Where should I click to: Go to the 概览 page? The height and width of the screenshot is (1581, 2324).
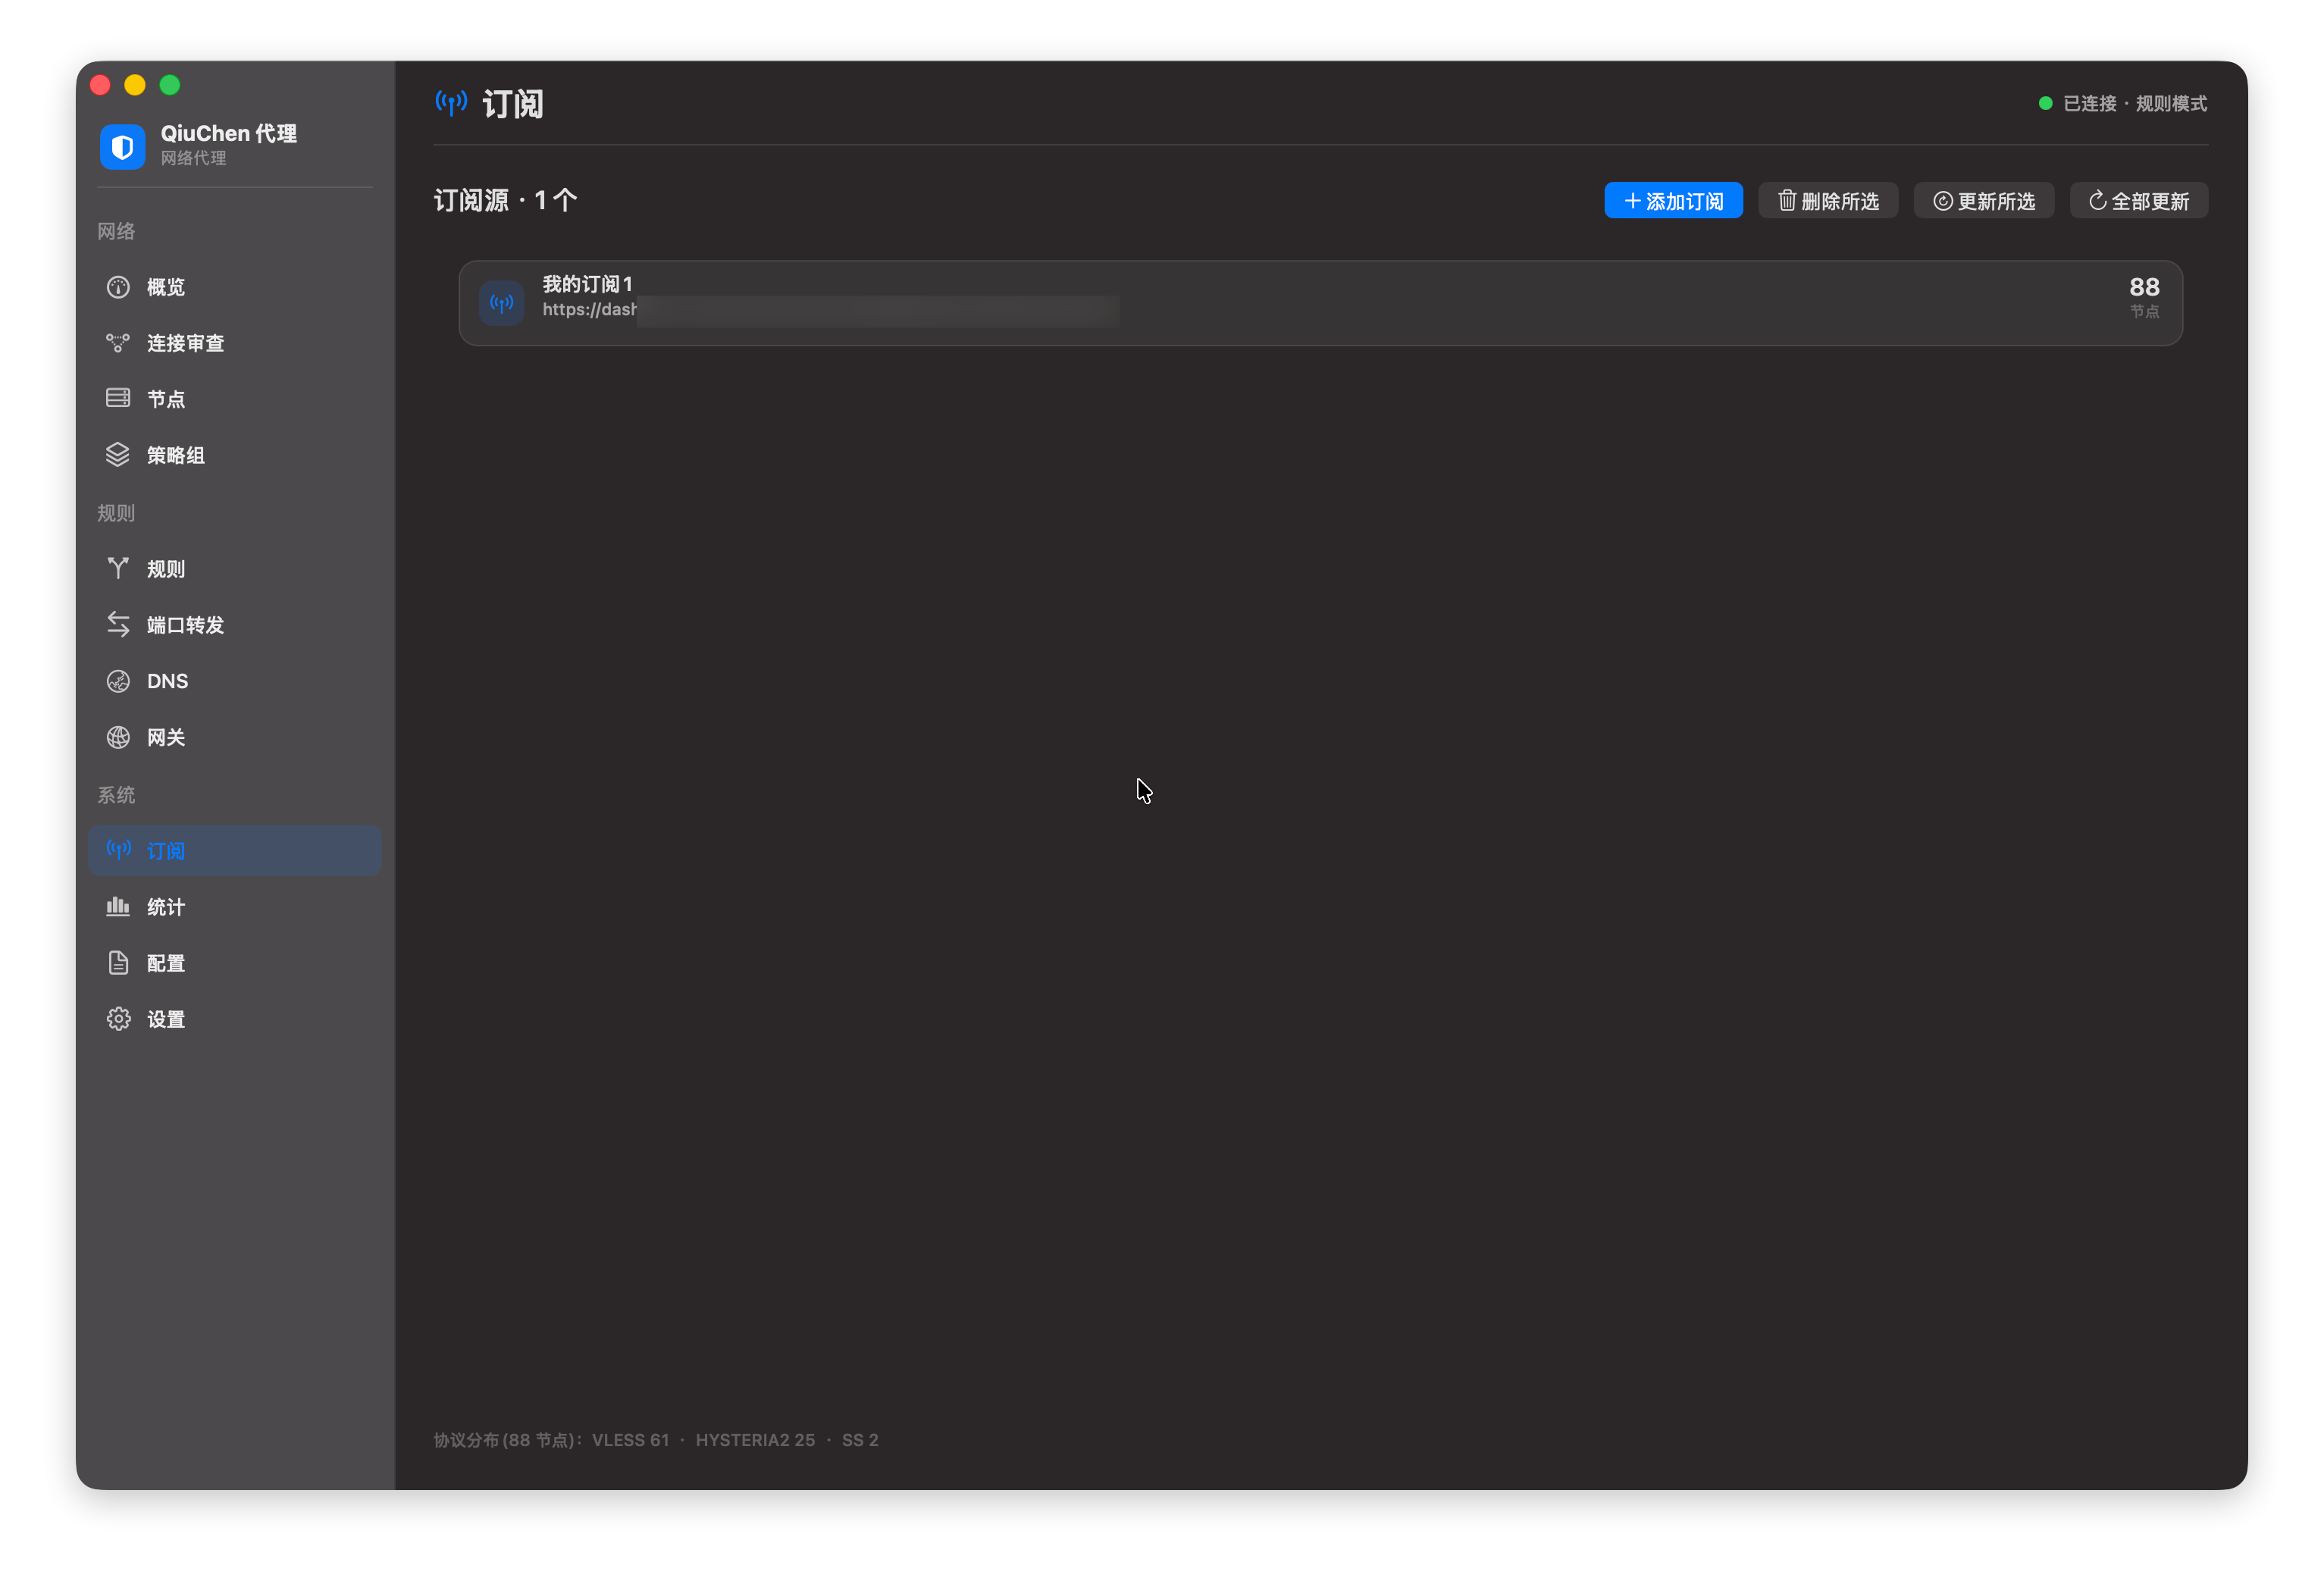click(x=235, y=287)
